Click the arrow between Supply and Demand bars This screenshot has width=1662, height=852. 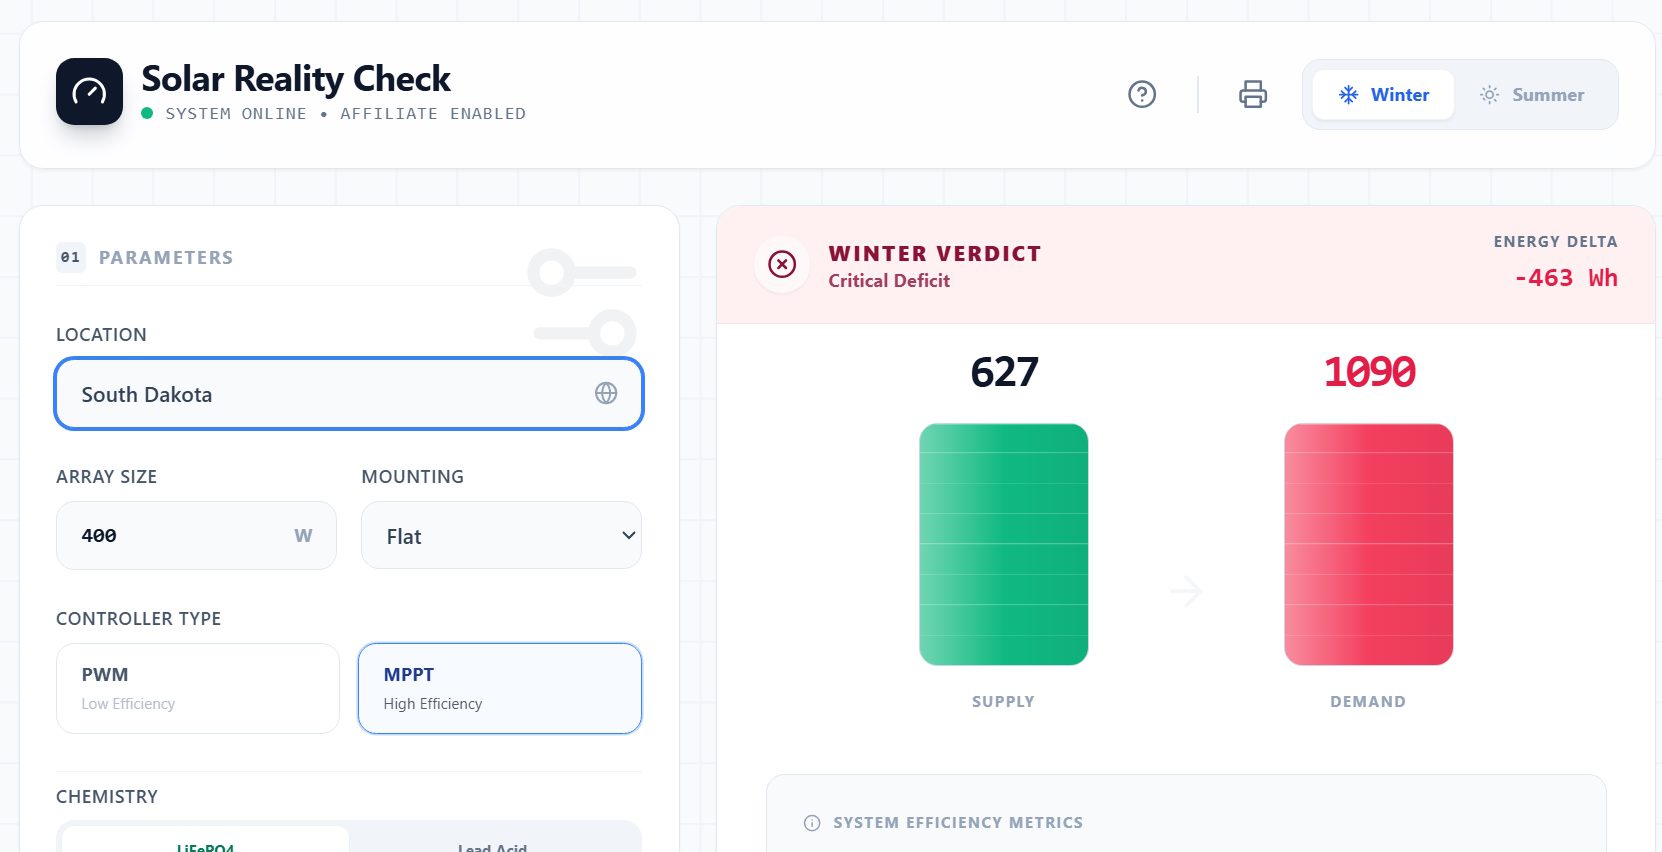pyautogui.click(x=1186, y=592)
